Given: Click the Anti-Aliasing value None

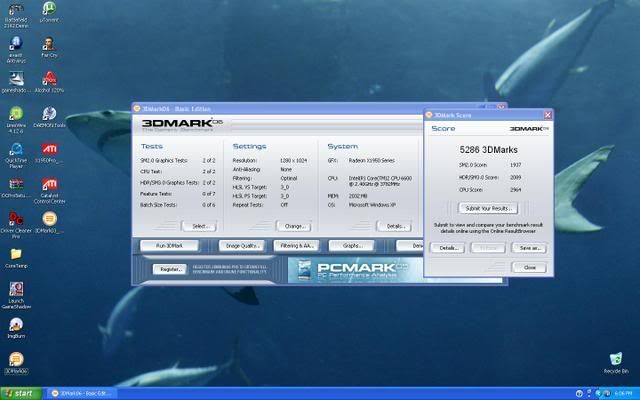Looking at the screenshot, I should [286, 169].
